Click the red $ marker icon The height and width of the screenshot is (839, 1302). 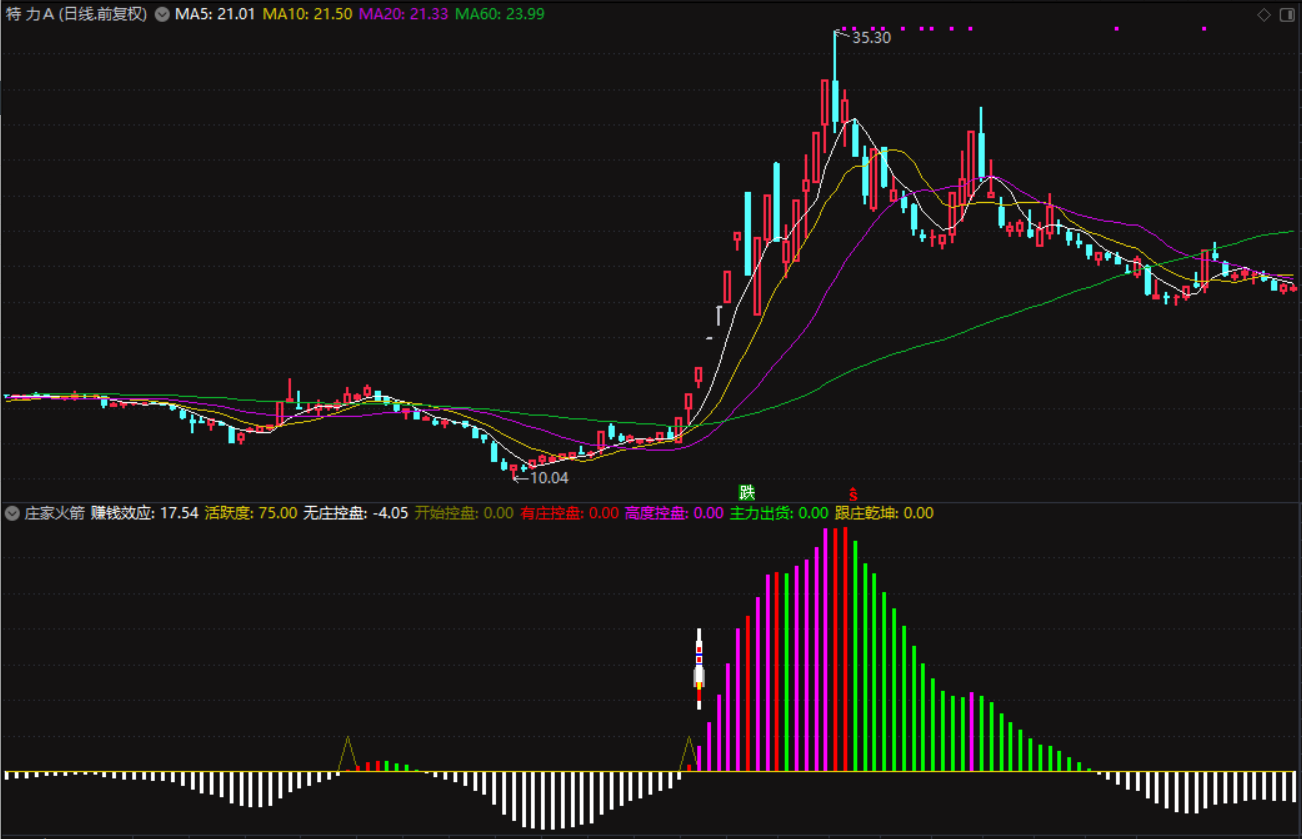(853, 493)
